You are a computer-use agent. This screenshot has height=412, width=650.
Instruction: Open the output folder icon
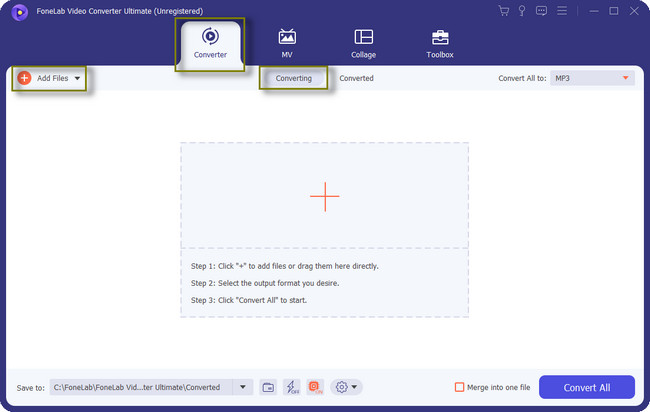(268, 388)
